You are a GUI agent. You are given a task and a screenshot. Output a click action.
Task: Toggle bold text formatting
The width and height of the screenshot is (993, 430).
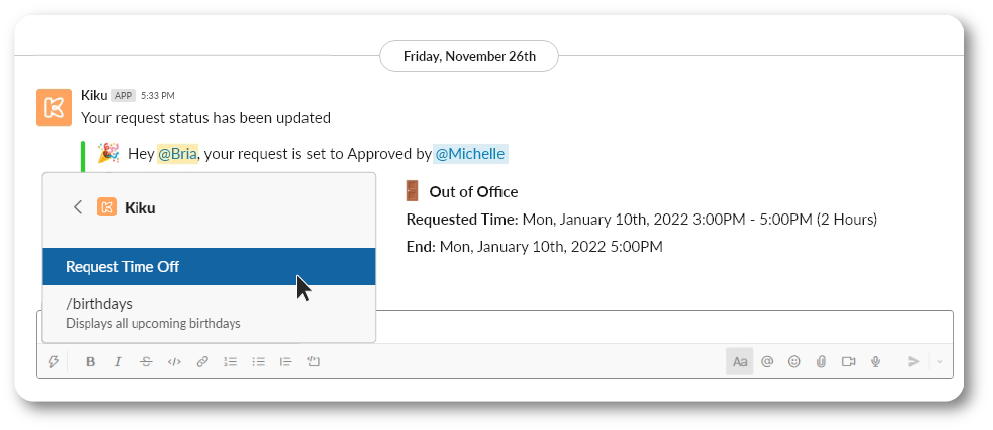(91, 362)
